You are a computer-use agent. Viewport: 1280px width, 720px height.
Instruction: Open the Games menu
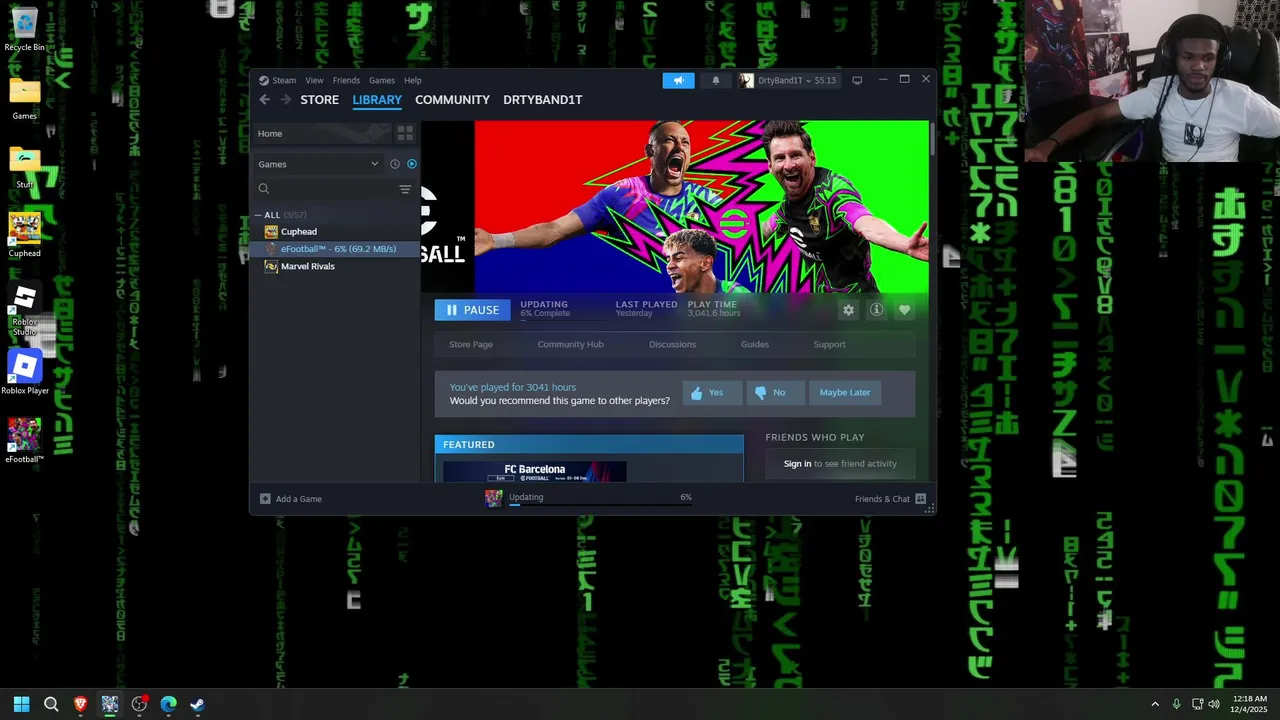(x=382, y=80)
